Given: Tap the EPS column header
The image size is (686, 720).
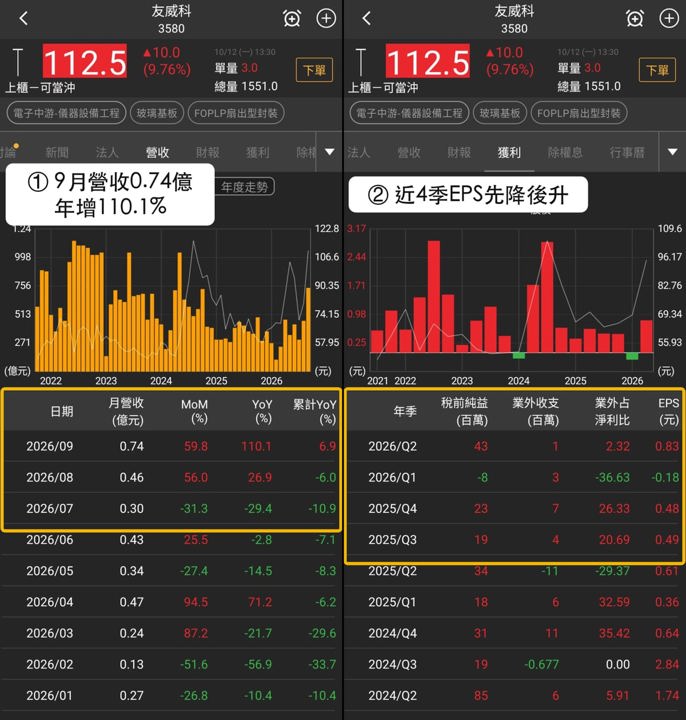Looking at the screenshot, I should 669,411.
